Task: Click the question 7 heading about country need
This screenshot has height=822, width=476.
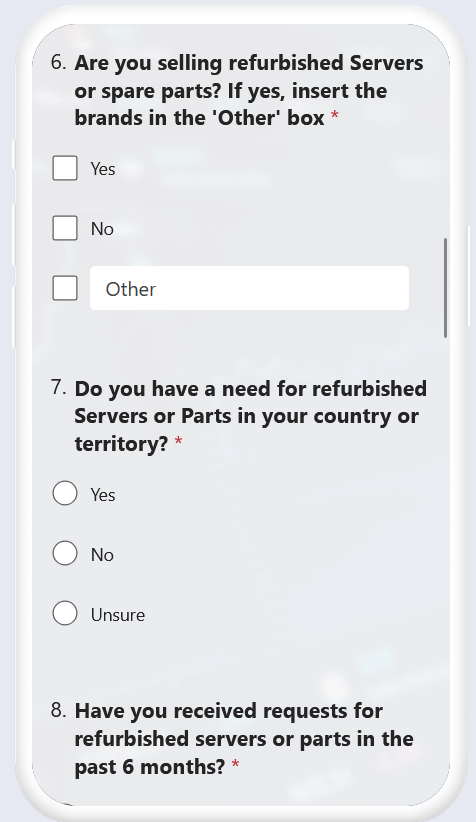Action: coord(251,416)
